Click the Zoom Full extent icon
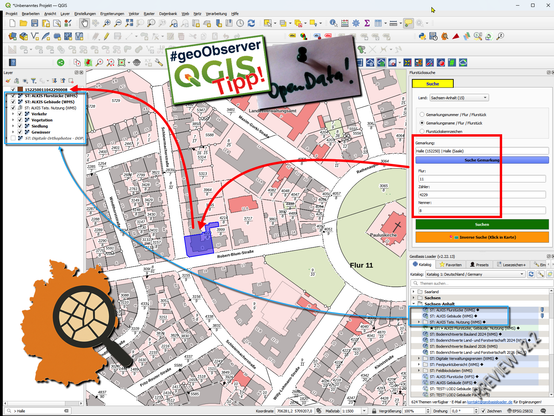The image size is (554, 416). [129, 23]
